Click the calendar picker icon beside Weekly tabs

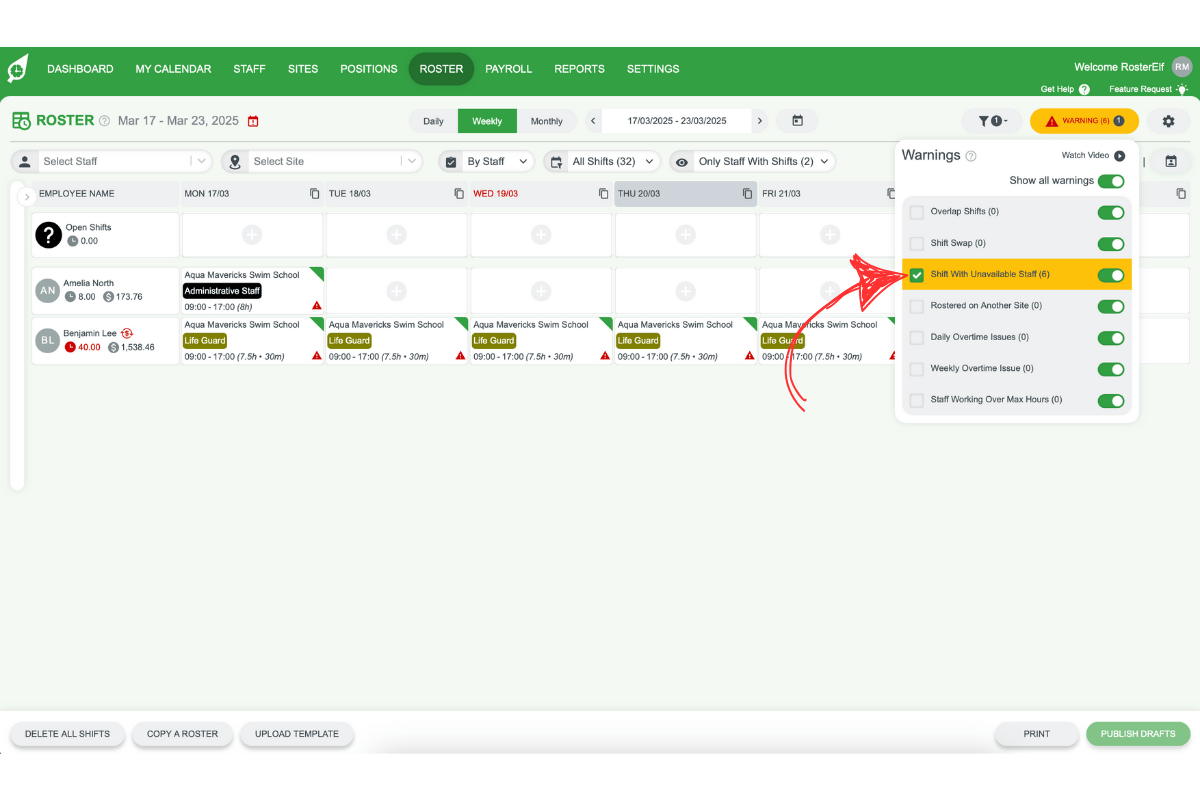(797, 120)
